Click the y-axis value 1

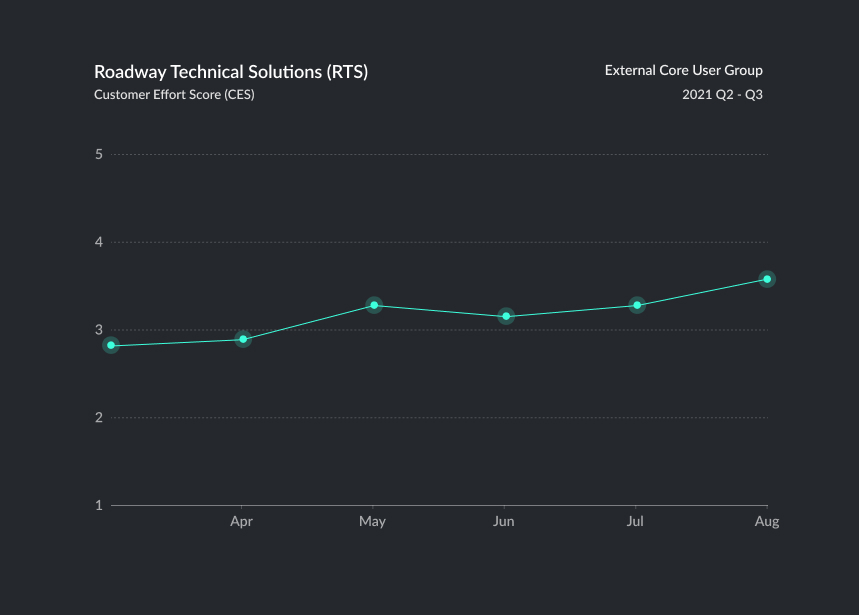point(99,505)
